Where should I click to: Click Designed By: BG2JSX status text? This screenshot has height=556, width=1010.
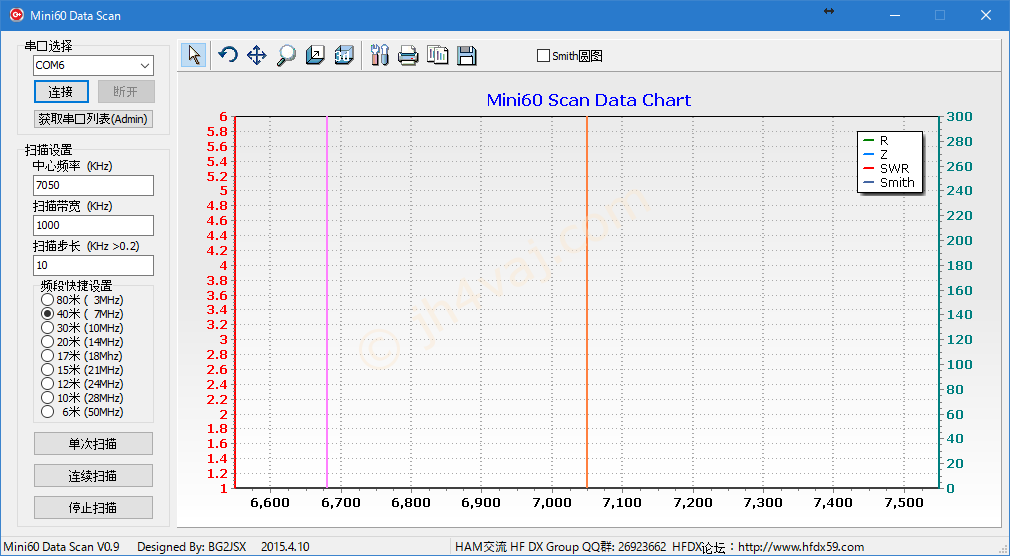point(192,547)
